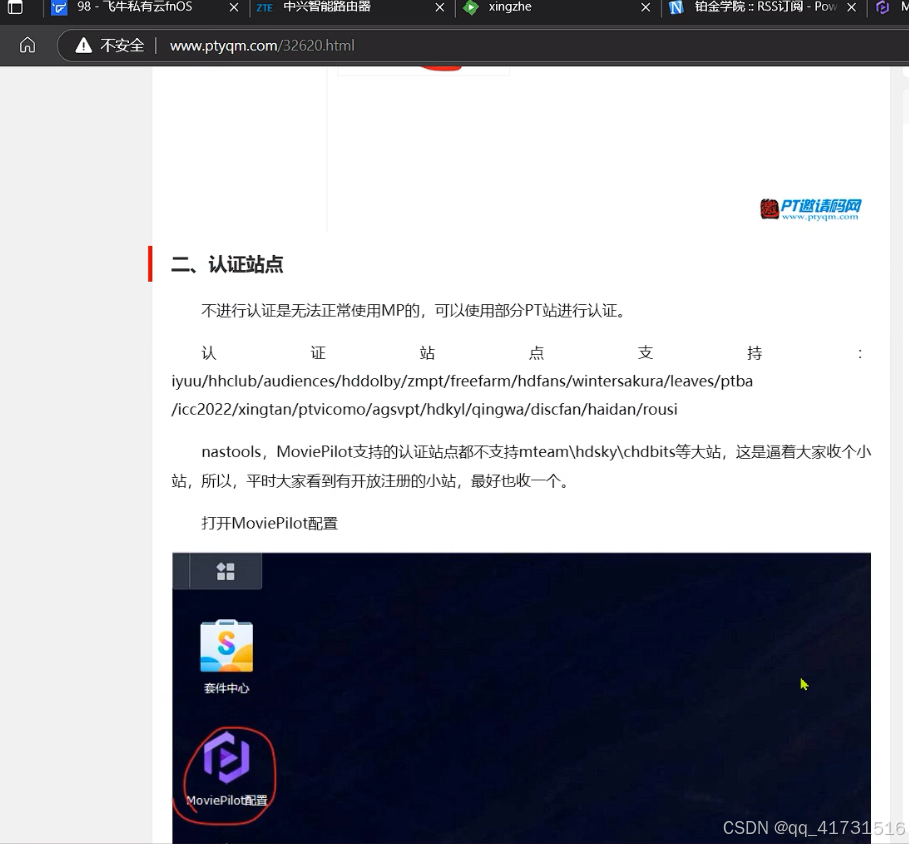909x844 pixels.
Task: Open the tab actions icon at top-left
Action: point(15,7)
